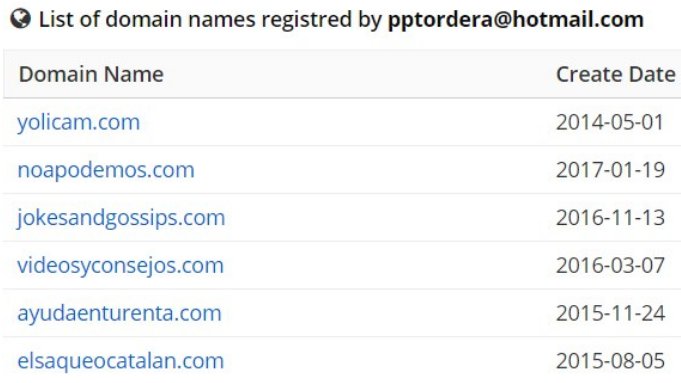Open the jokesandgossips.com domain link
The width and height of the screenshot is (681, 383).
(x=121, y=218)
